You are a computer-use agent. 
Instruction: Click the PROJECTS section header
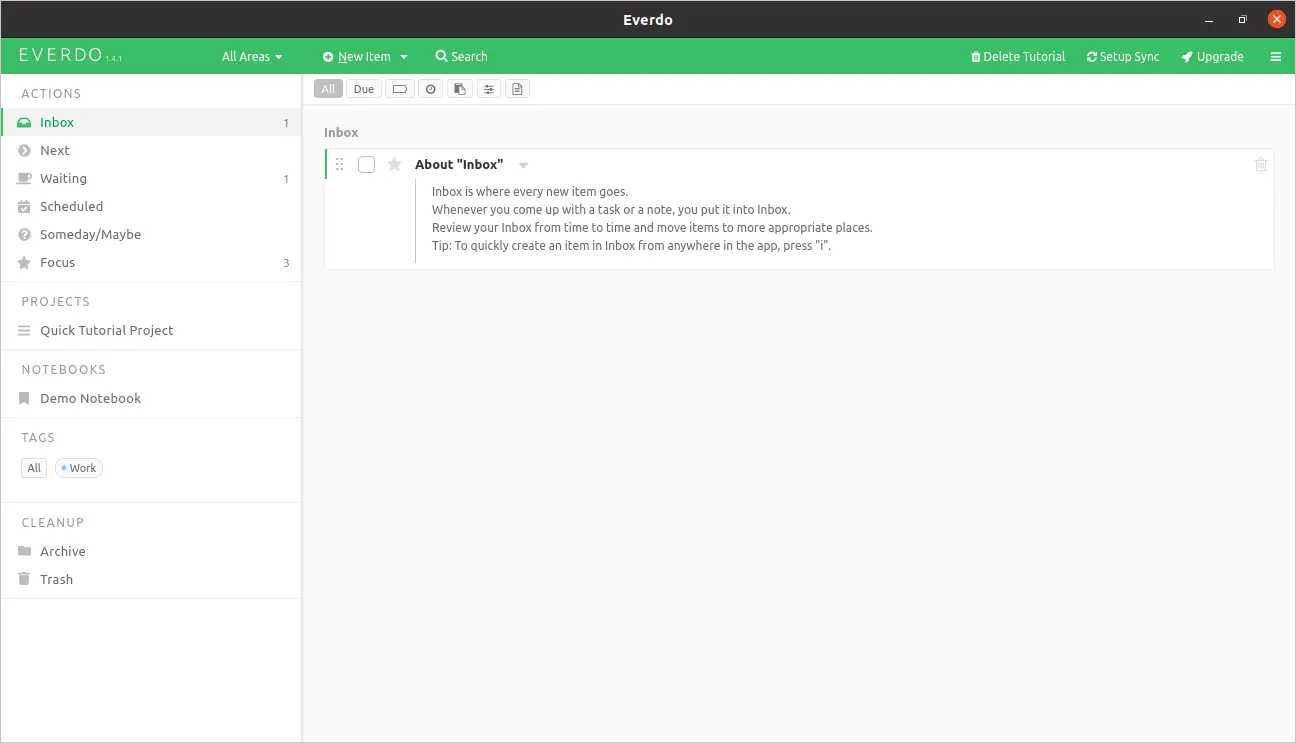[x=56, y=301]
